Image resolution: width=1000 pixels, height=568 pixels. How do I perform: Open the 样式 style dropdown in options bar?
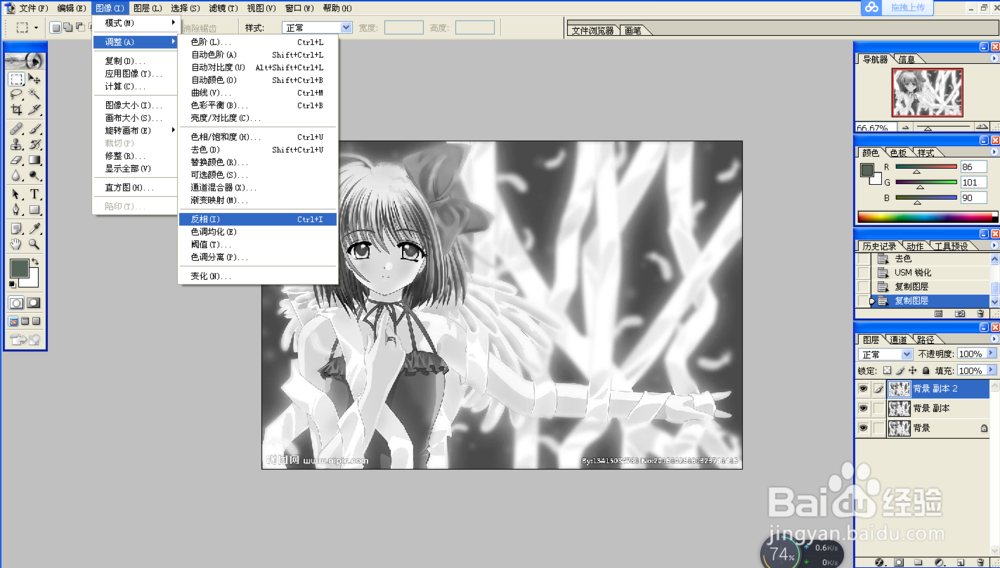pos(346,27)
